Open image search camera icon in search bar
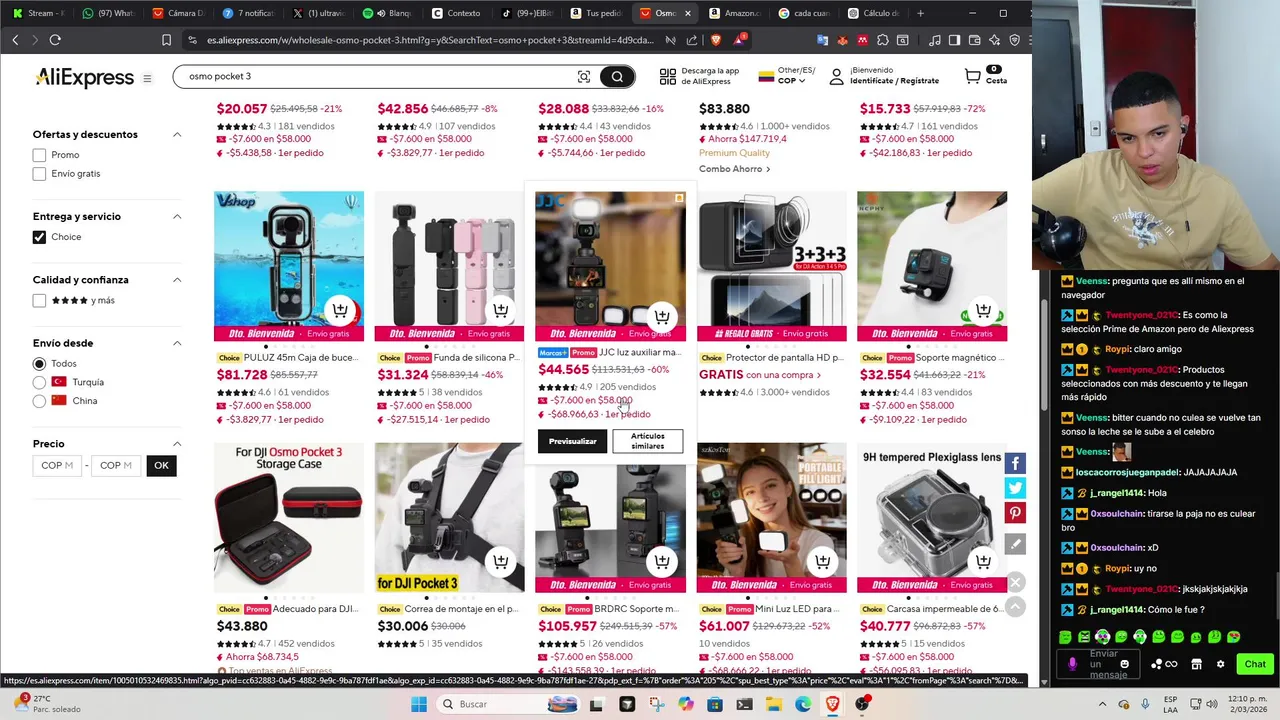Screen dimensions: 1280x720 pos(584,77)
